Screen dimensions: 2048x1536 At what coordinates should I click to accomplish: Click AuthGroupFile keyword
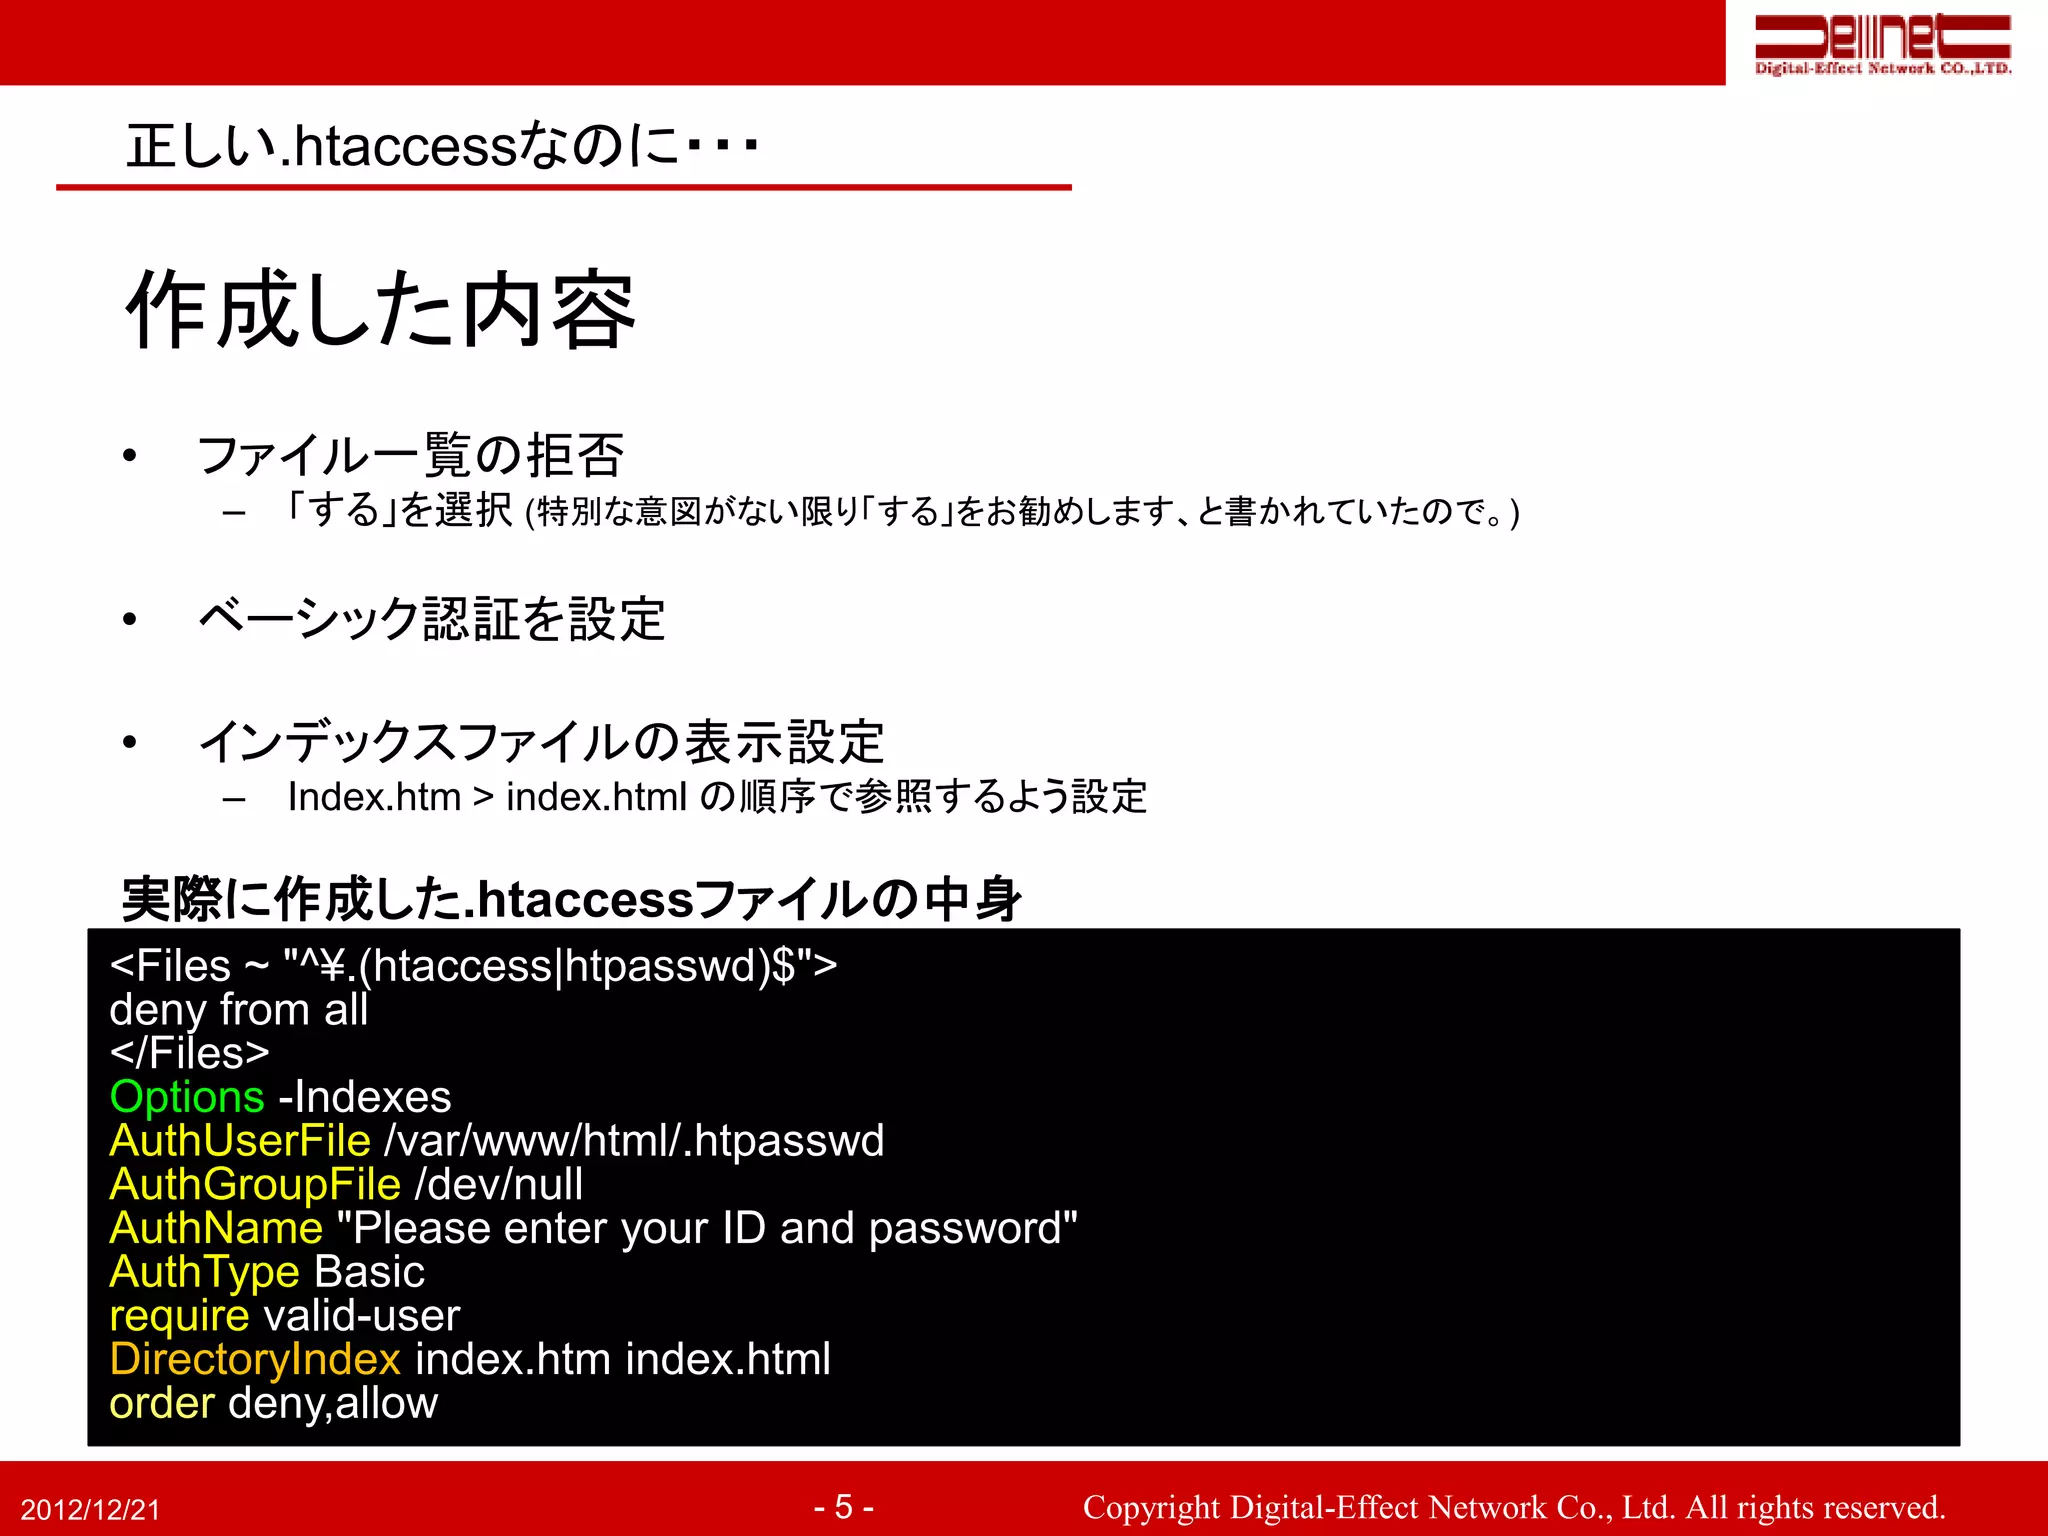255,1185
